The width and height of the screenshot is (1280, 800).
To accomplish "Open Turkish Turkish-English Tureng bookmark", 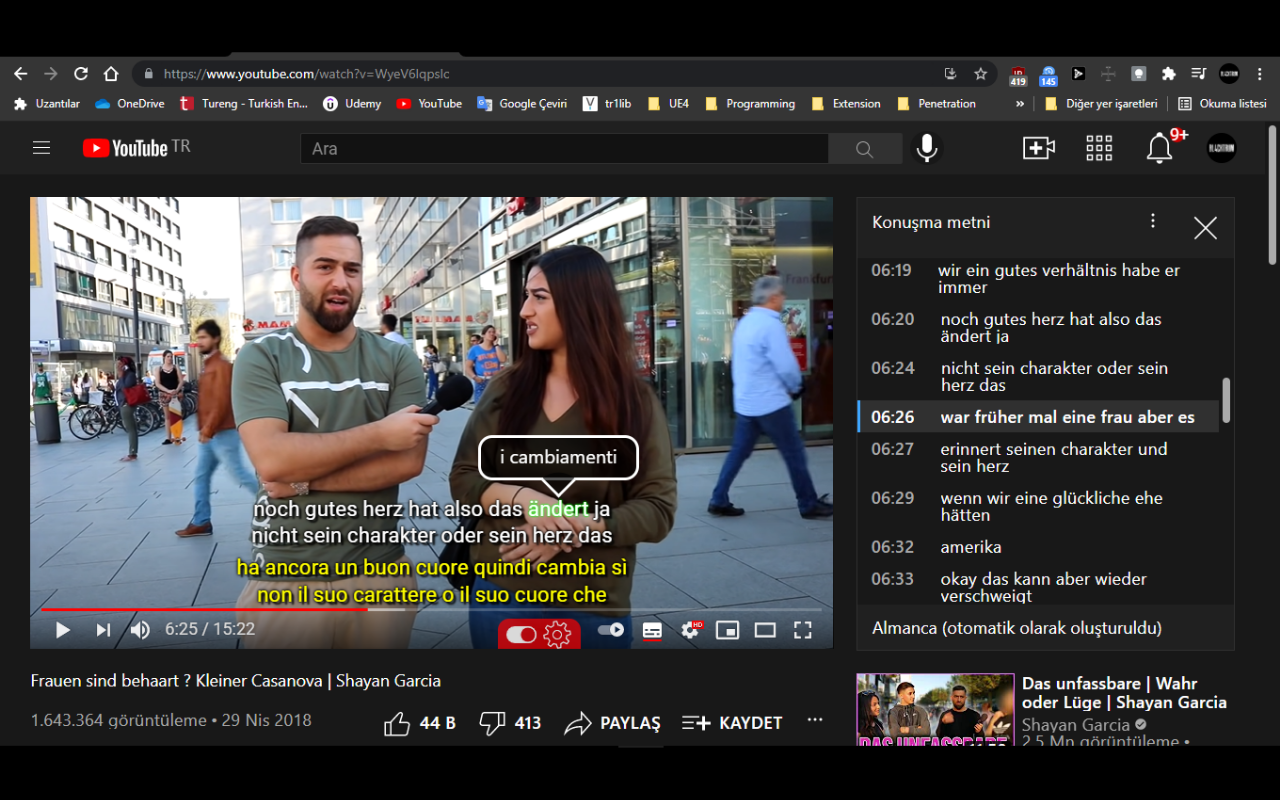I will (243, 104).
